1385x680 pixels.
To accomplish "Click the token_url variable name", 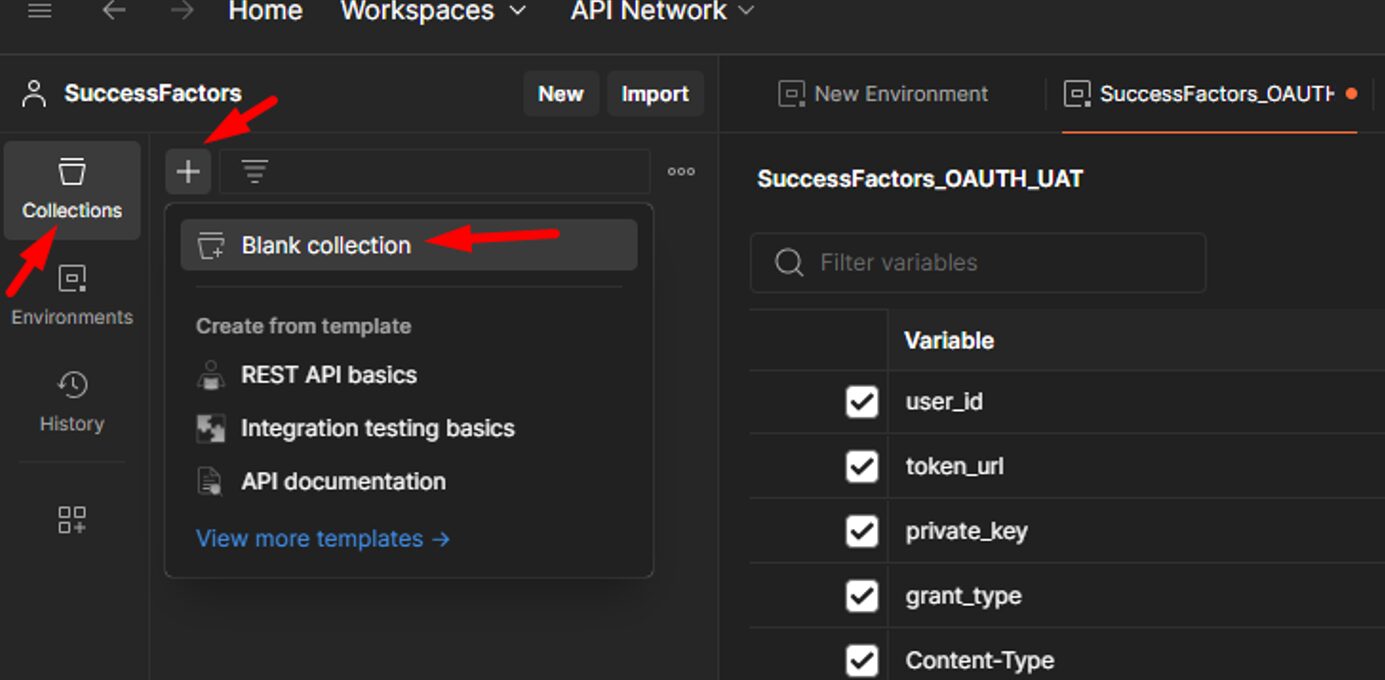I will click(x=955, y=467).
